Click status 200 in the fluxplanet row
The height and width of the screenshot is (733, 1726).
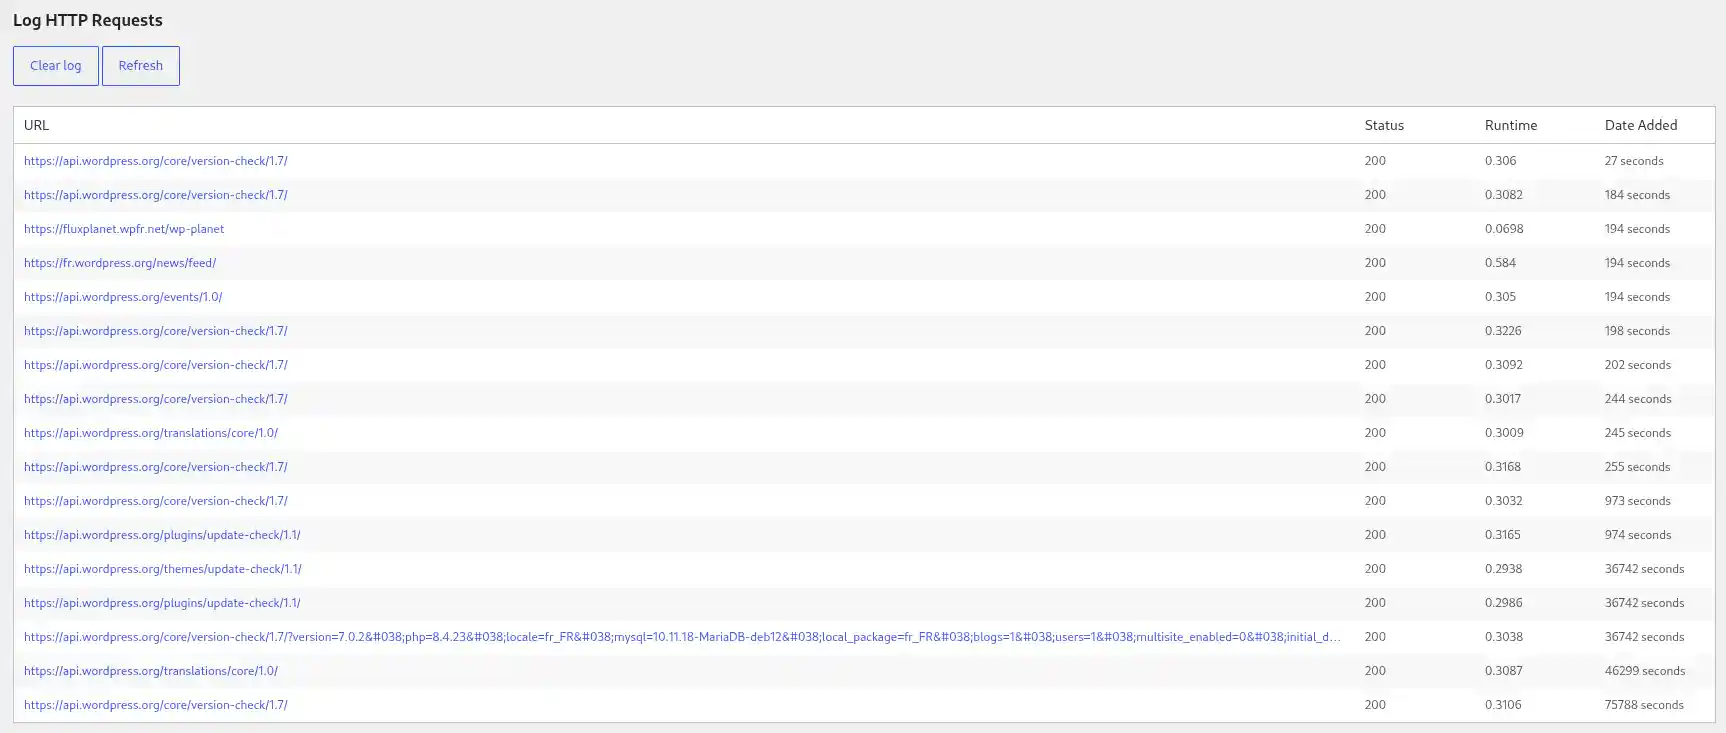coord(1375,229)
